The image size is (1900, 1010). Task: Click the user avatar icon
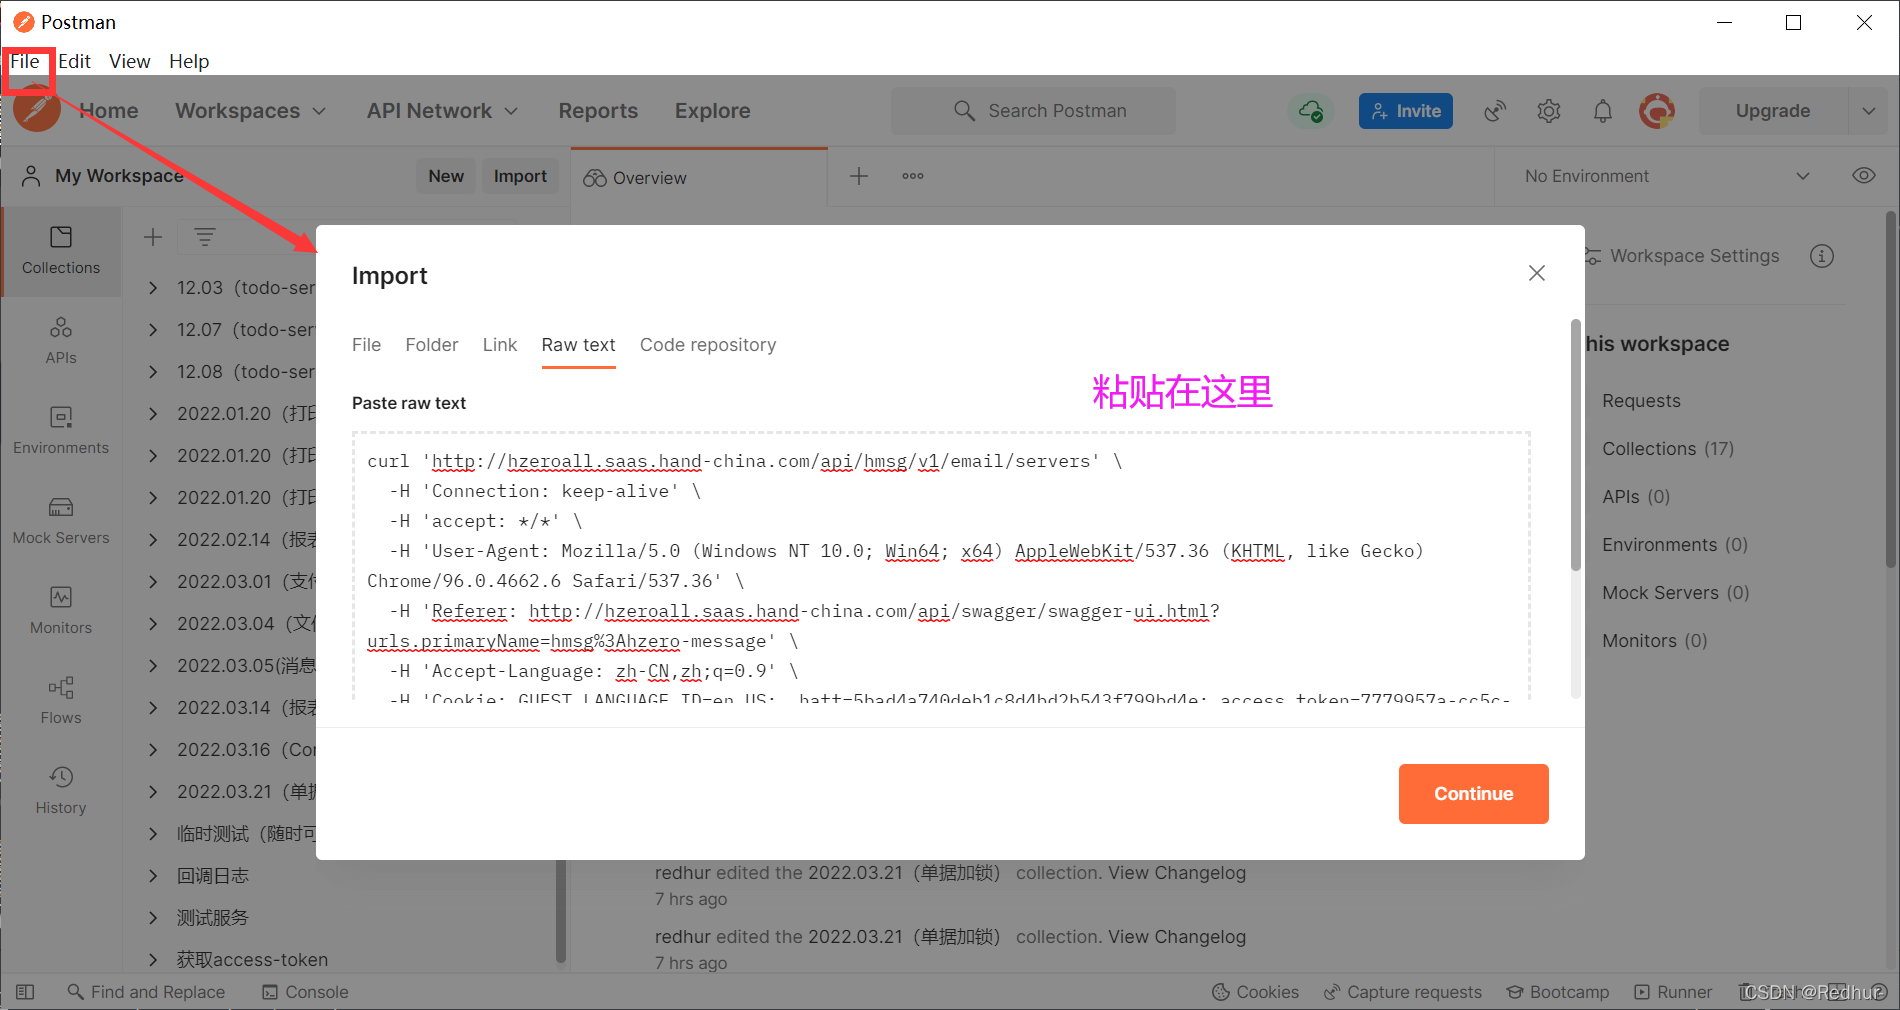[1657, 111]
